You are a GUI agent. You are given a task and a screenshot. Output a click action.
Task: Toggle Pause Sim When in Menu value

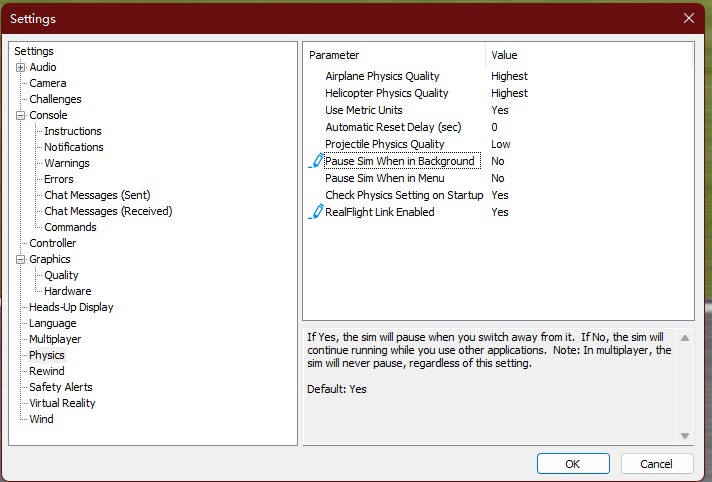[x=498, y=178]
